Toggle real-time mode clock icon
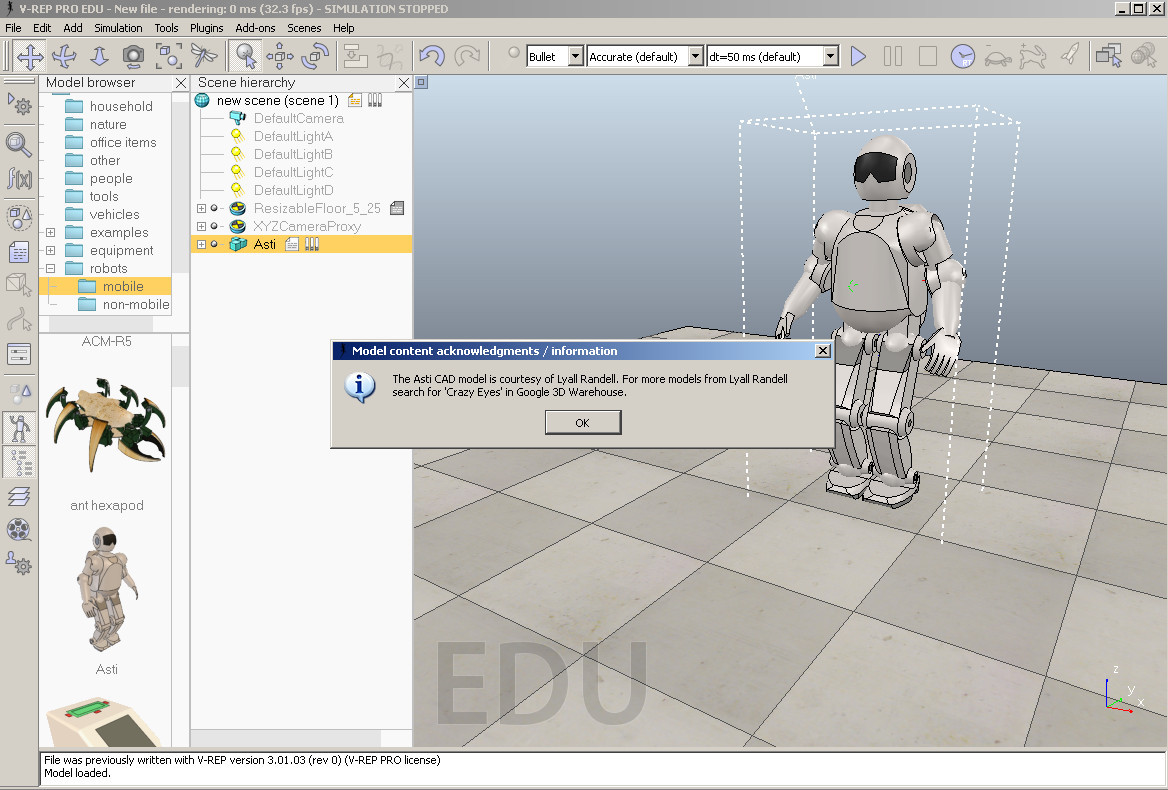The image size is (1168, 790). pos(962,57)
